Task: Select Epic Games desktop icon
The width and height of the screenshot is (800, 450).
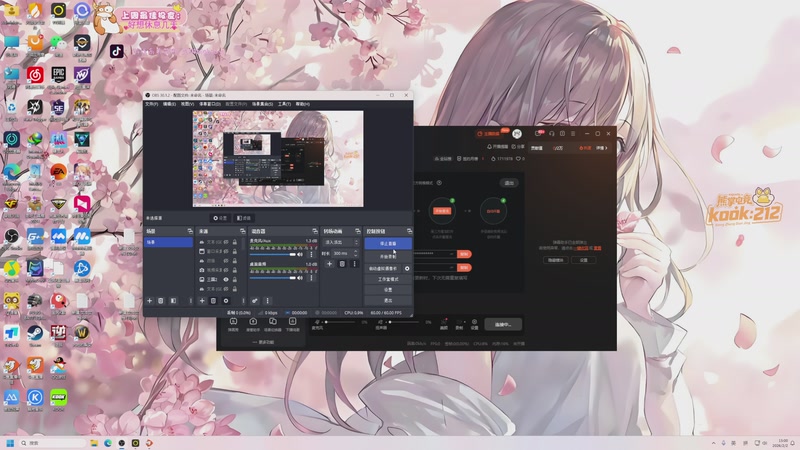Action: (x=58, y=77)
